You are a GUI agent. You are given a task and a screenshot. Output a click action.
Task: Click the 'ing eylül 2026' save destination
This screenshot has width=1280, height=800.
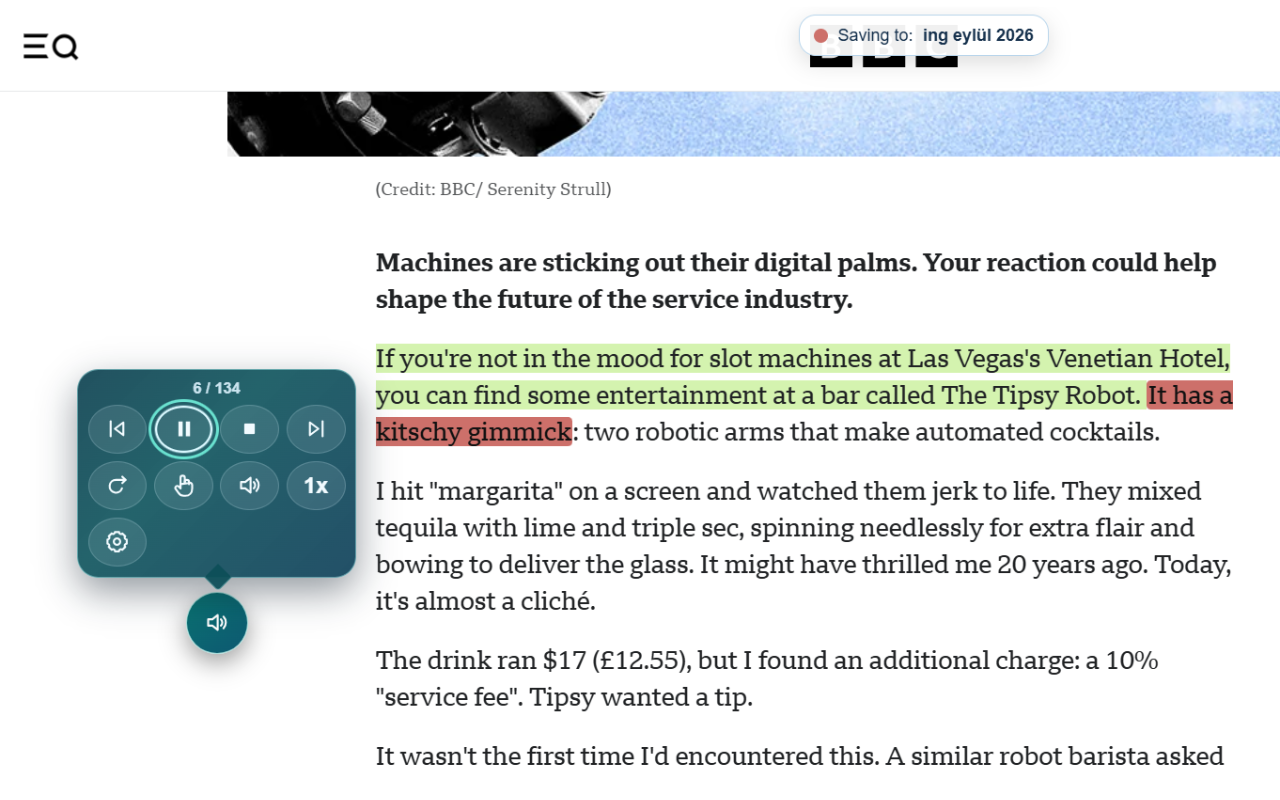point(978,36)
